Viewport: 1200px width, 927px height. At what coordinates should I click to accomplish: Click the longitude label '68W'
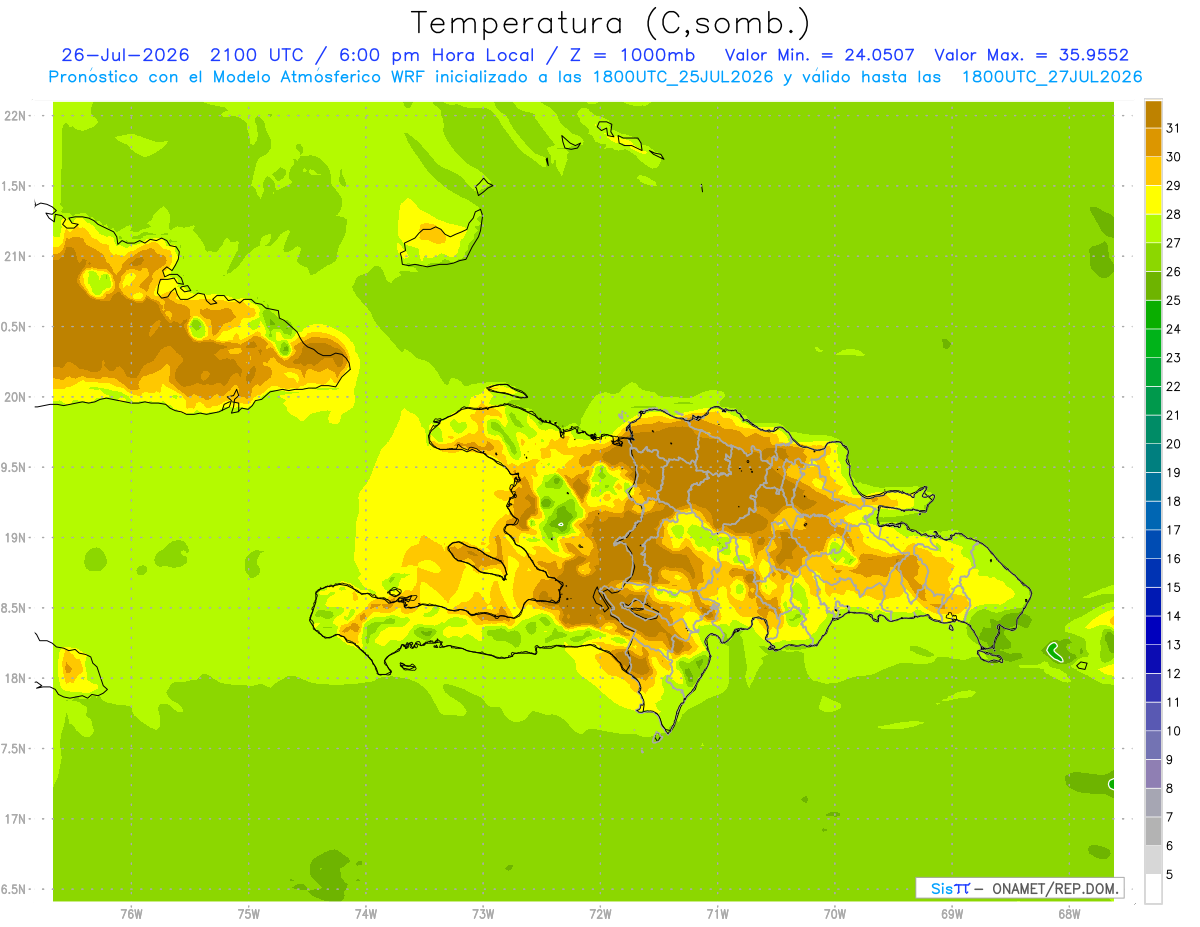[1069, 913]
